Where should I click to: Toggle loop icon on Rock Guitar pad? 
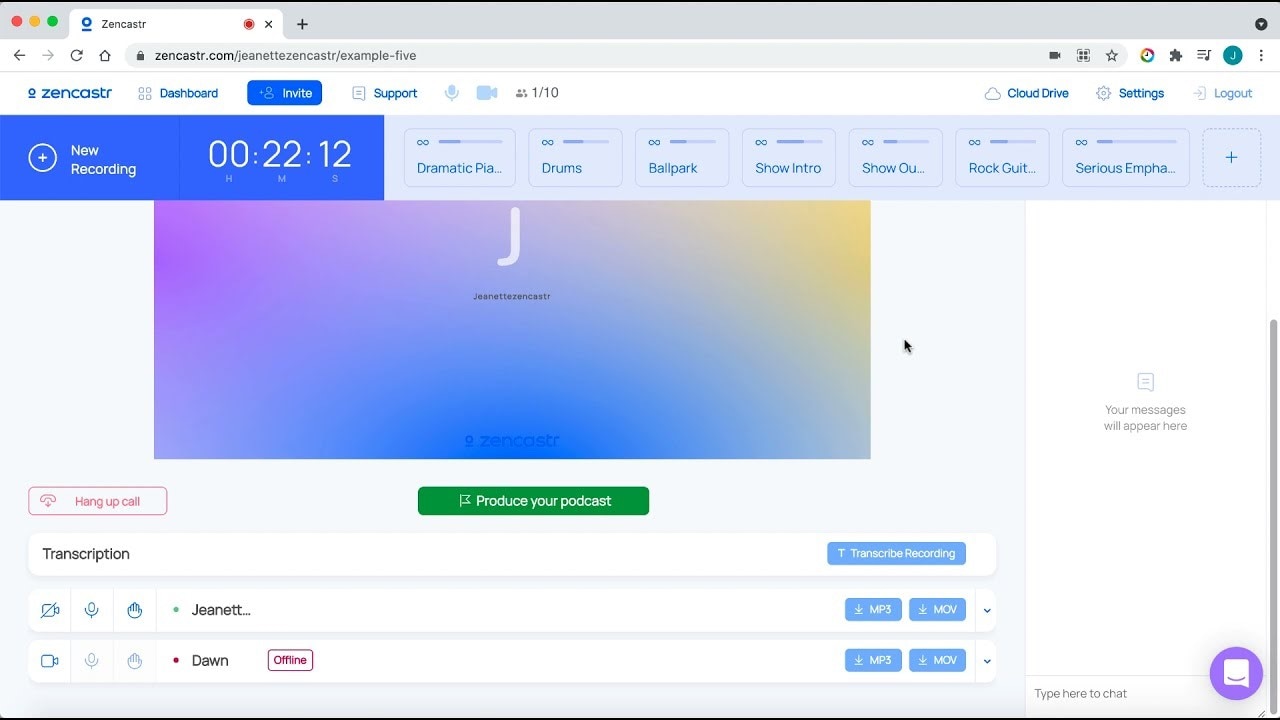point(975,142)
